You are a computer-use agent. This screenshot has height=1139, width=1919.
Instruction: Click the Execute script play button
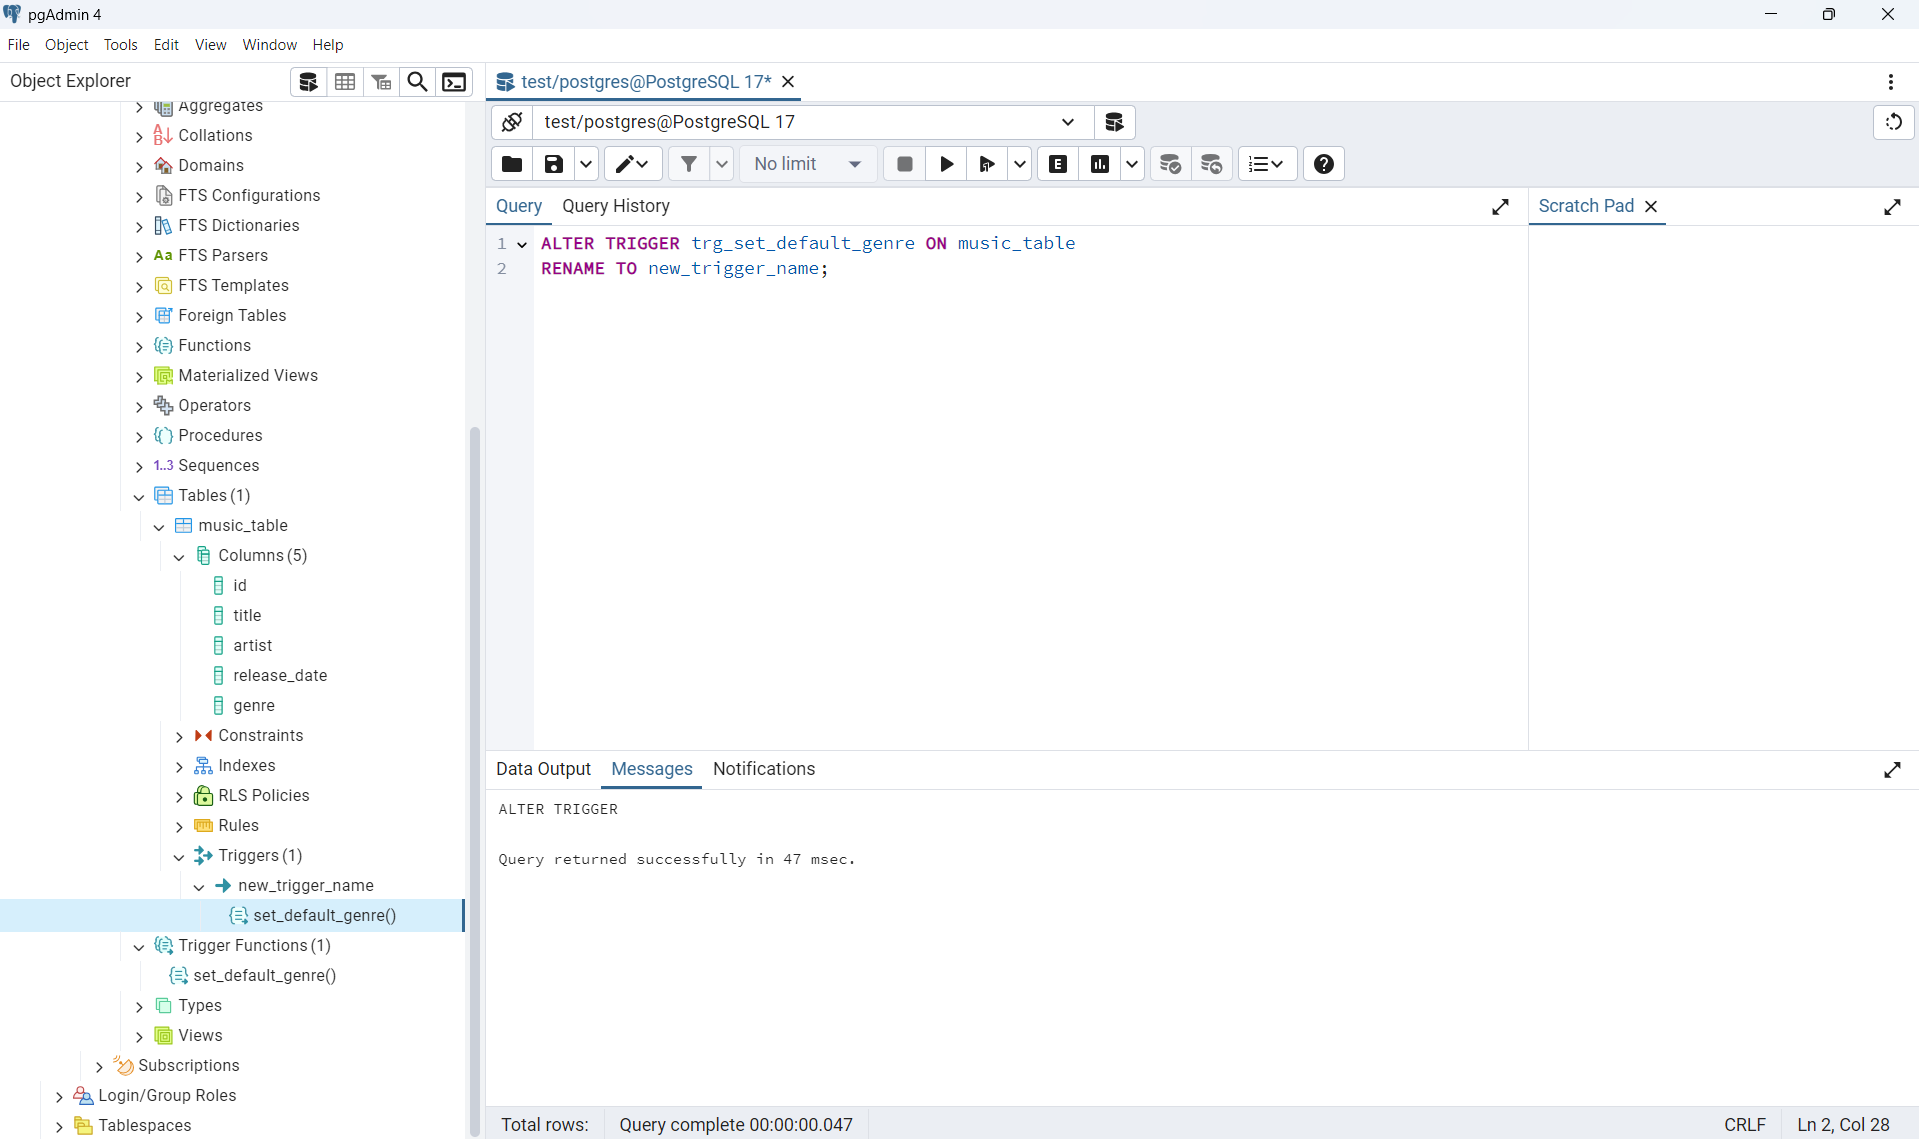(946, 164)
